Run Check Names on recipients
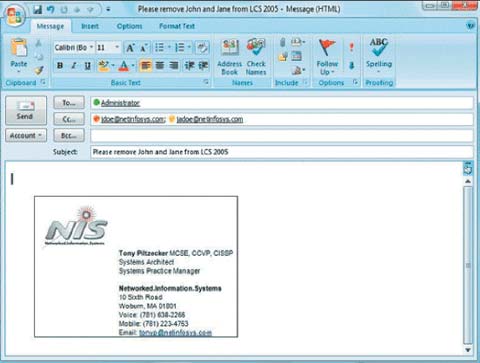 (x=256, y=57)
